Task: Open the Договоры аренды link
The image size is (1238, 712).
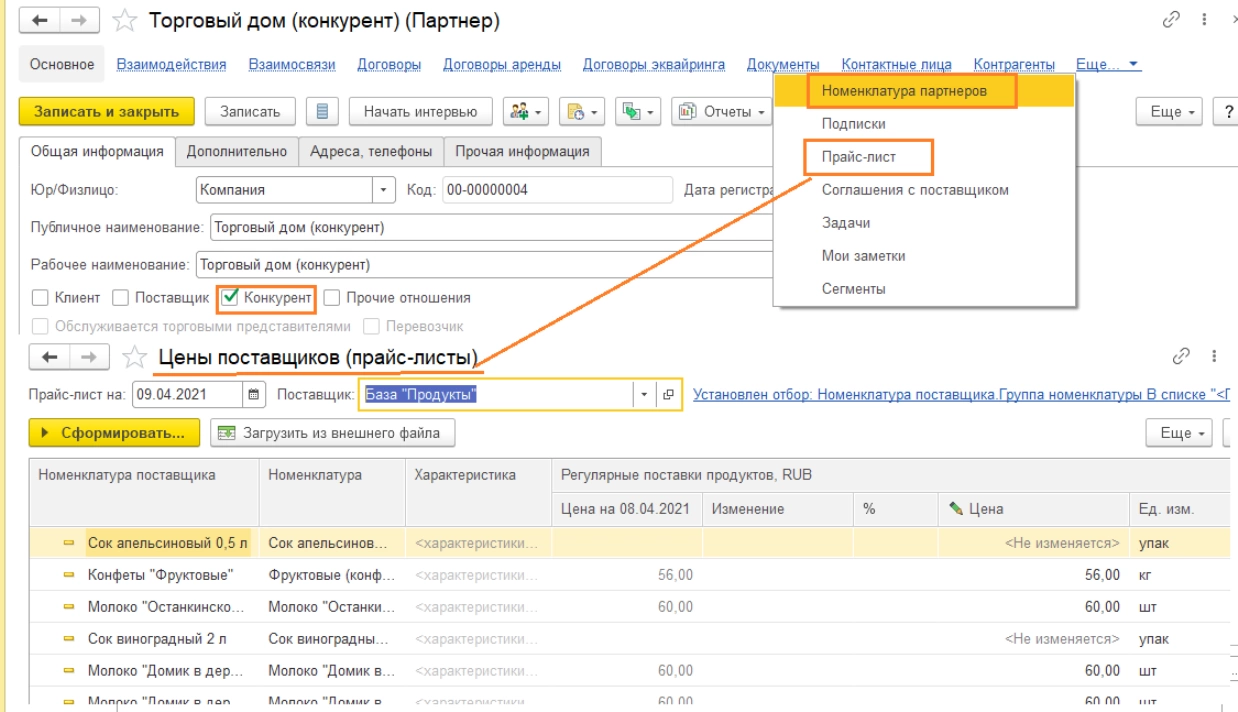Action: (501, 65)
